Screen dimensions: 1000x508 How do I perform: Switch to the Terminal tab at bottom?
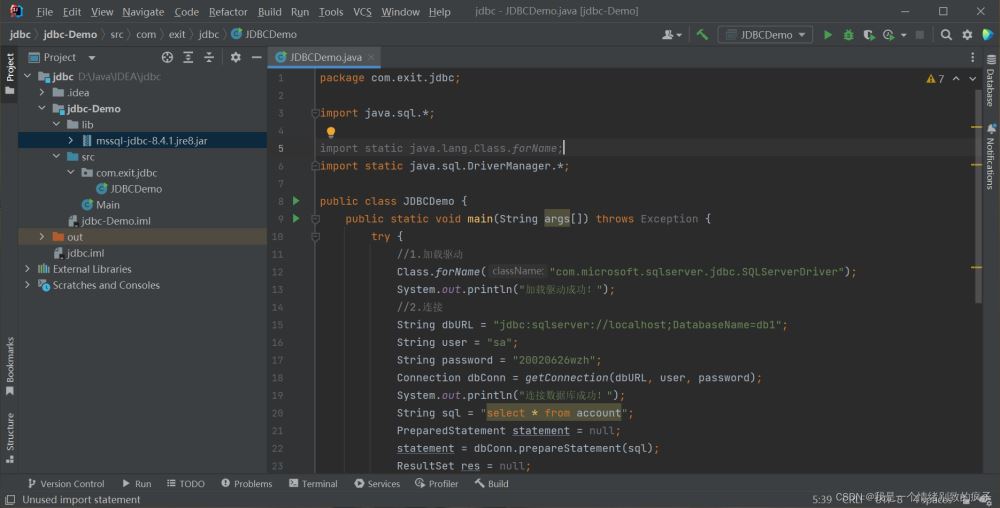coord(313,484)
